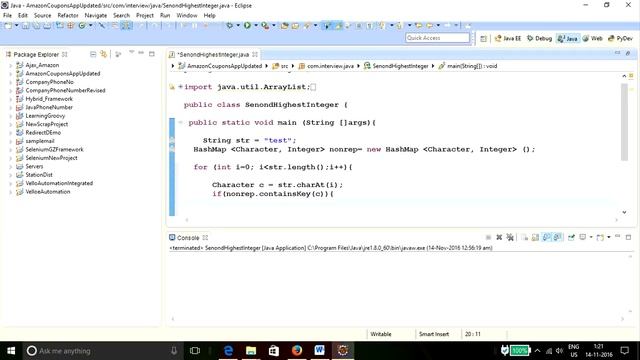This screenshot has width=640, height=360.
Task: Select the Console tab
Action: 188,238
